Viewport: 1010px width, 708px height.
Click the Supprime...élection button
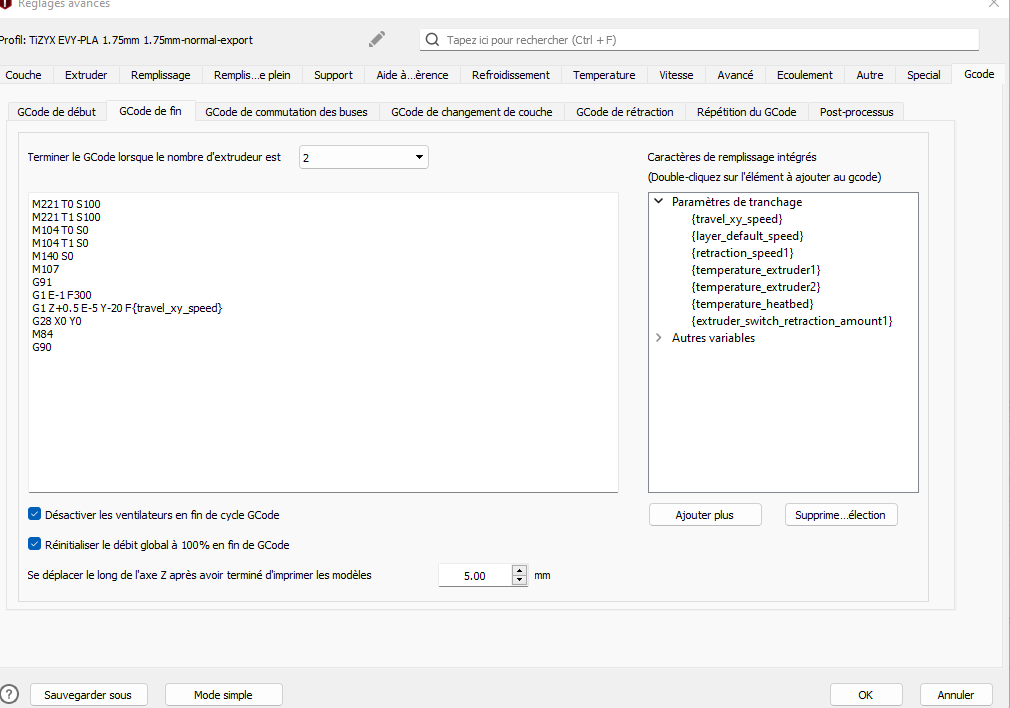coord(841,515)
